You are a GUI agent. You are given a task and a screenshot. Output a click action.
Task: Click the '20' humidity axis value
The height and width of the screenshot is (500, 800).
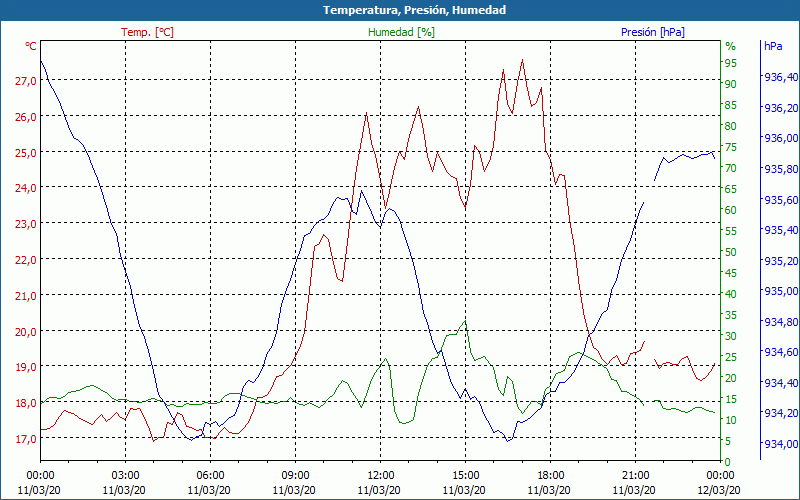[x=731, y=378]
